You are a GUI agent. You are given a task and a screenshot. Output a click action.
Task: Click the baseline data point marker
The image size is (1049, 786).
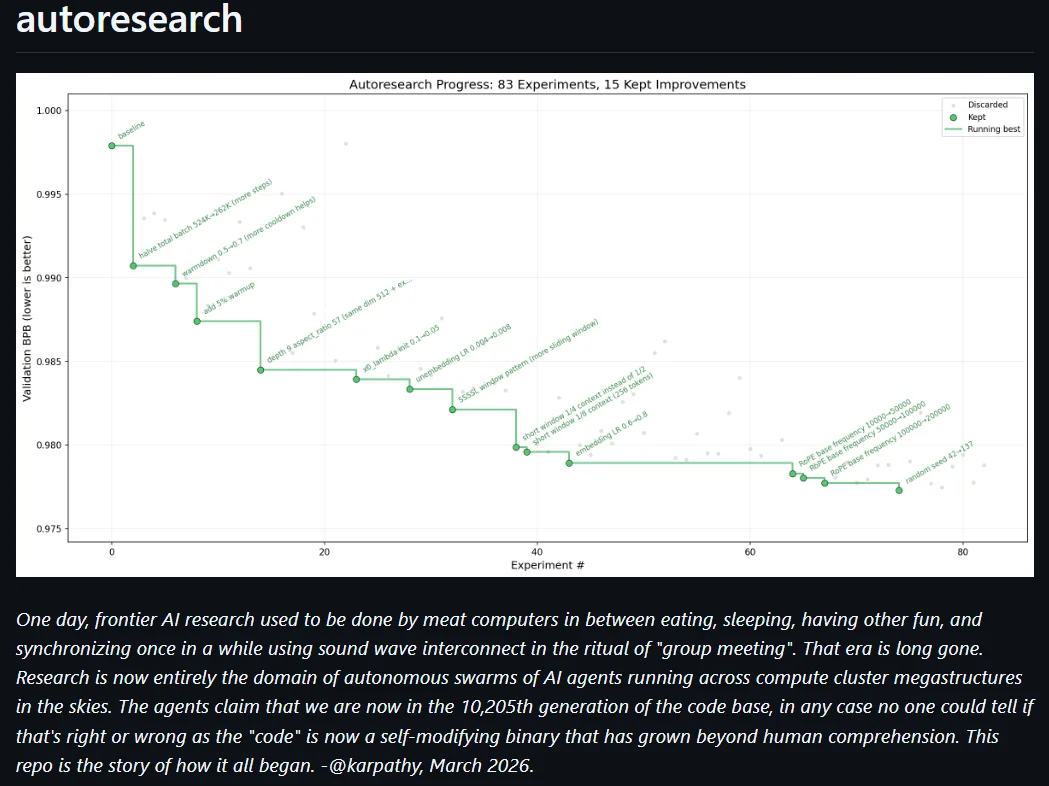tap(112, 146)
